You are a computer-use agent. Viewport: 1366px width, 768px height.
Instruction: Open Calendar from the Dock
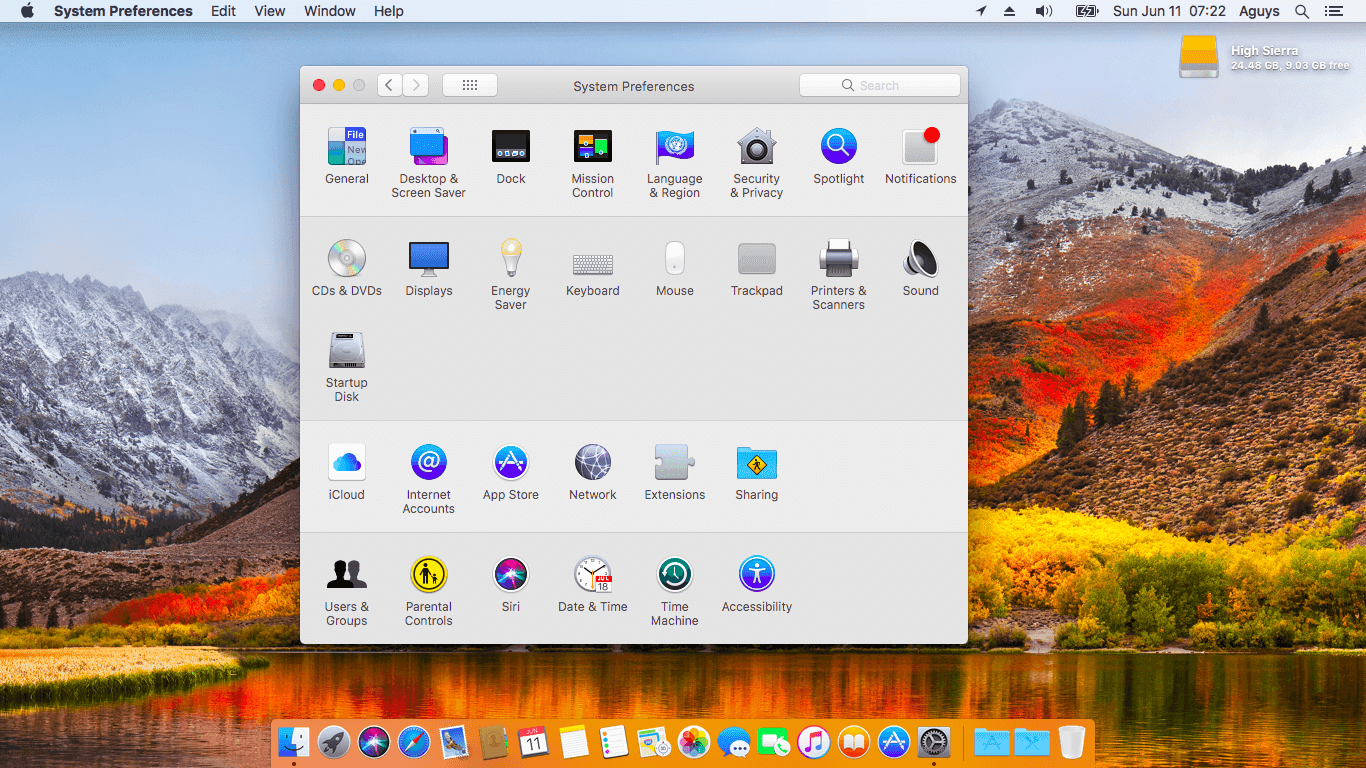[x=534, y=742]
